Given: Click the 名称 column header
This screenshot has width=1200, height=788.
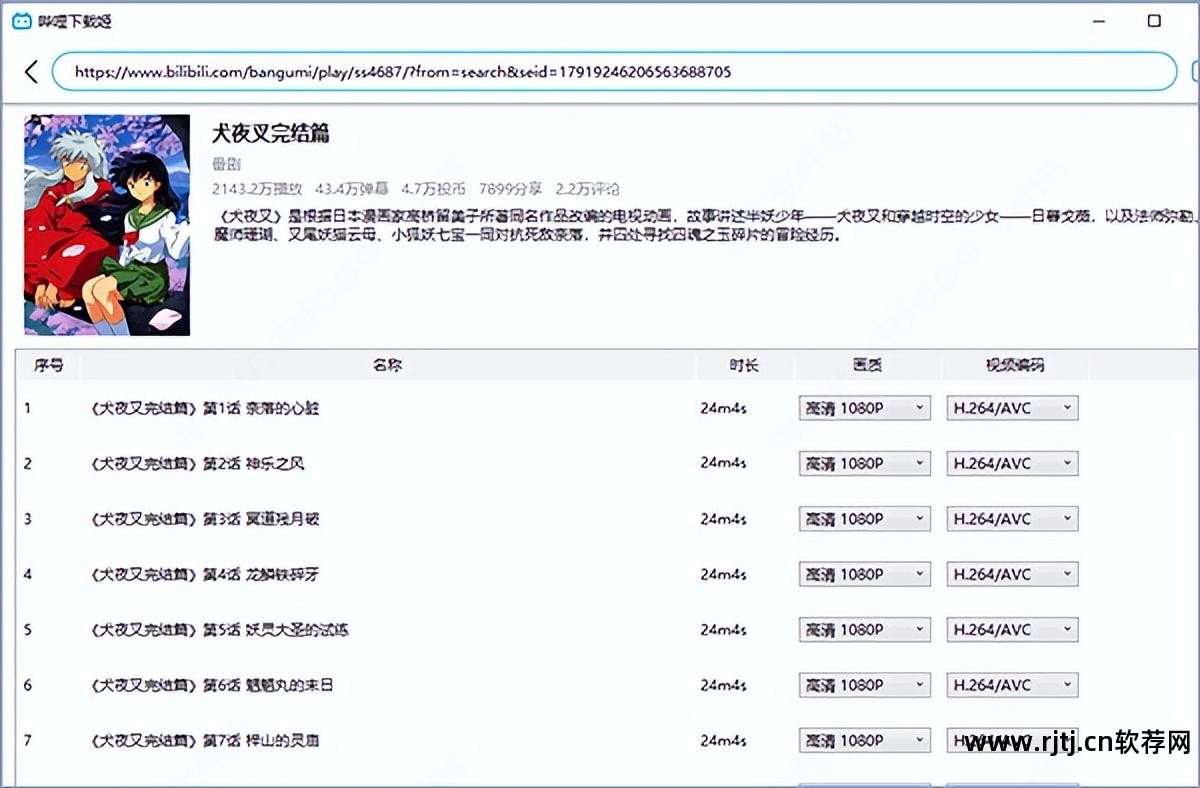Looking at the screenshot, I should click(x=387, y=366).
